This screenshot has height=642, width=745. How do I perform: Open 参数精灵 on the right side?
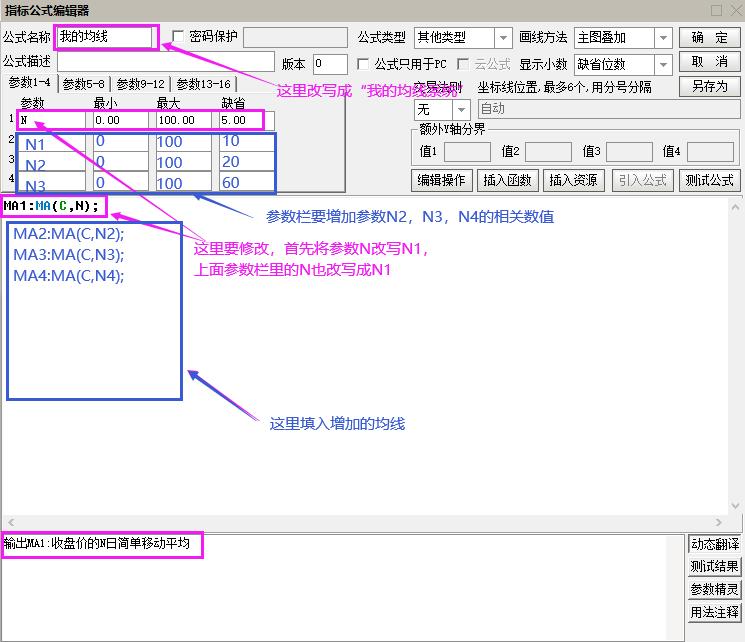(x=714, y=589)
